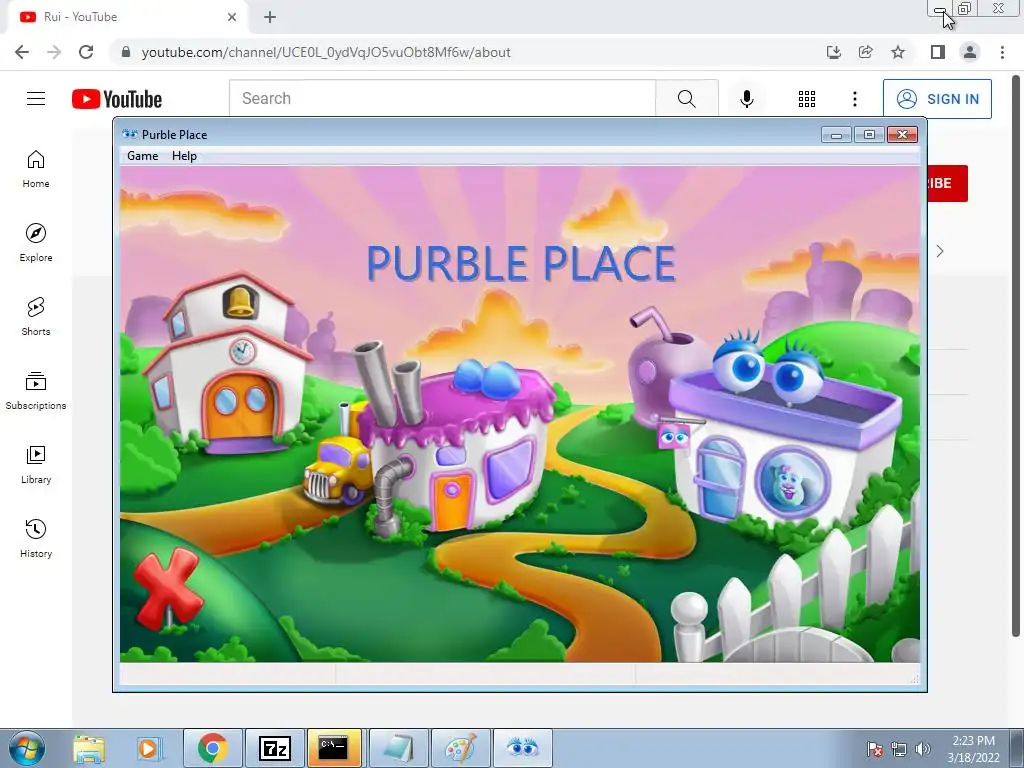Focus the YouTube search field
Screen dimensions: 1024x768
(442, 99)
